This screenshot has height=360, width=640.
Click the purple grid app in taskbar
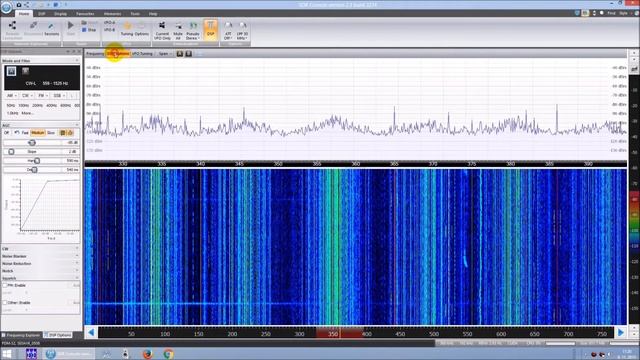[31, 353]
